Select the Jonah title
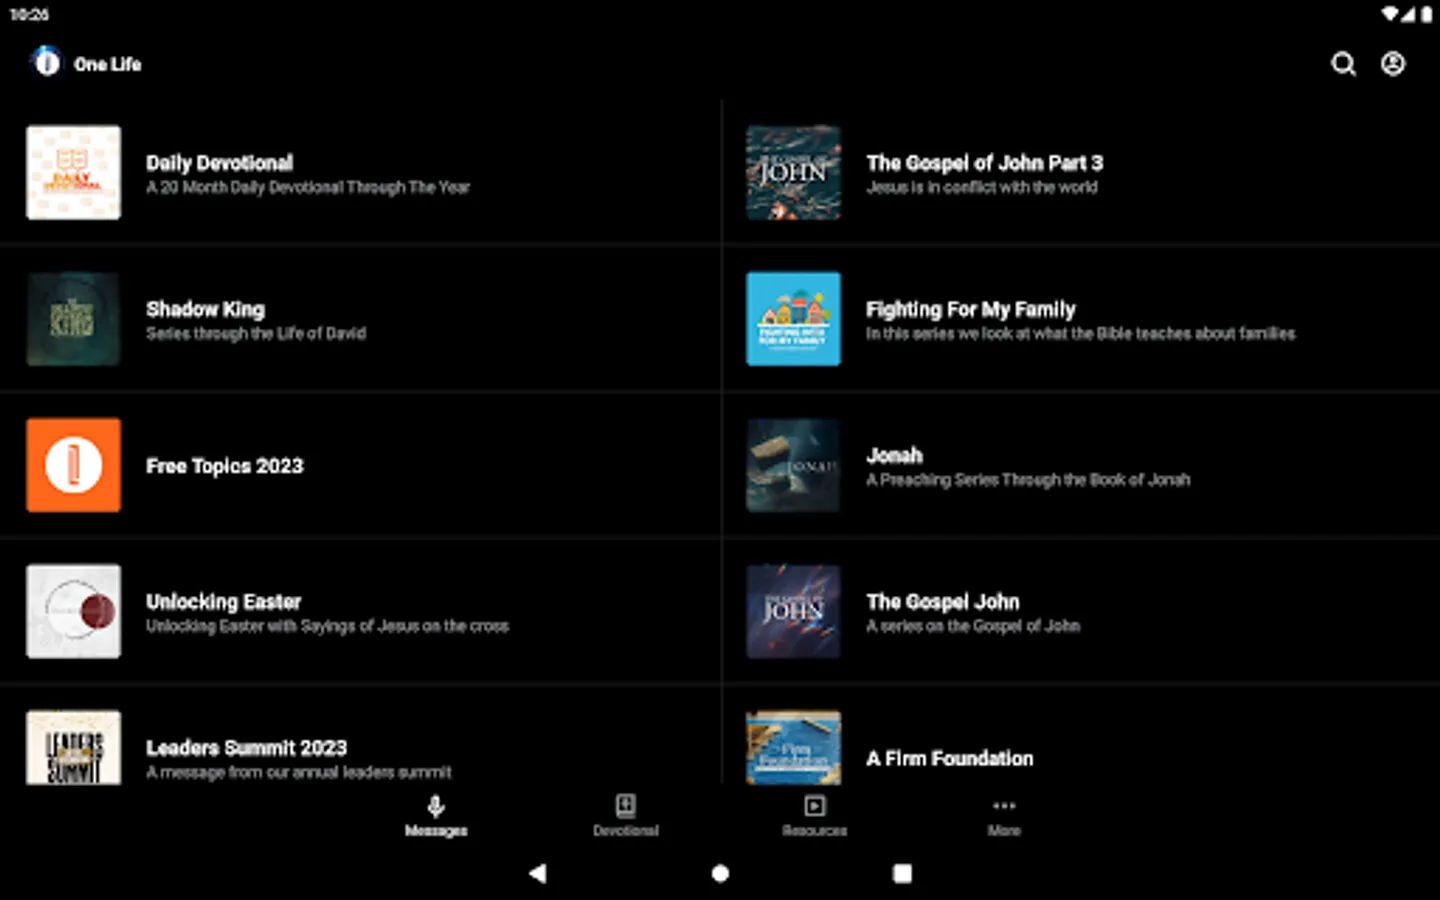 [895, 456]
